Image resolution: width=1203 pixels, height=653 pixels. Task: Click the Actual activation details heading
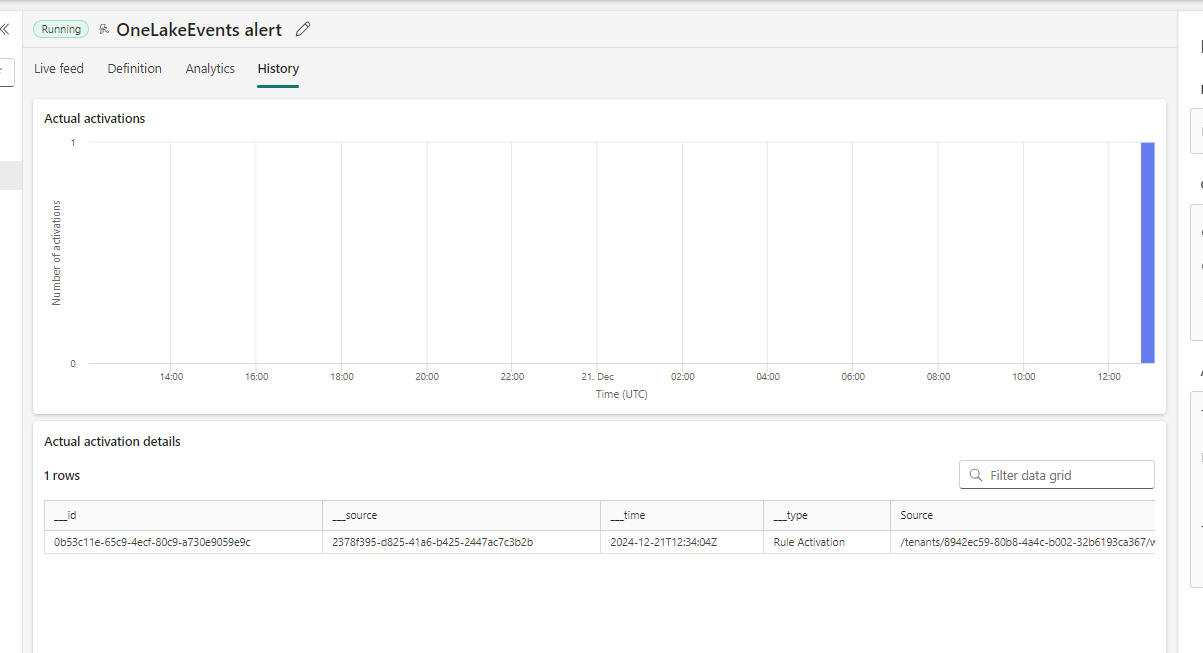click(x=112, y=441)
